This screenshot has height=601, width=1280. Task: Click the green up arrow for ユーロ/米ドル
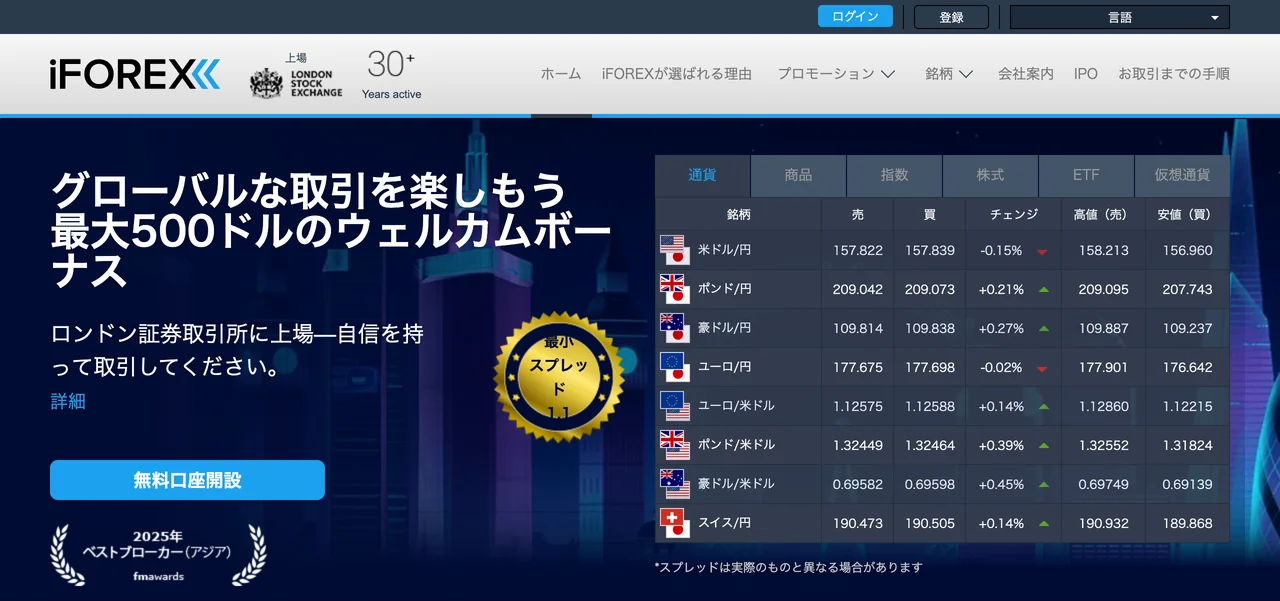[x=1043, y=407]
